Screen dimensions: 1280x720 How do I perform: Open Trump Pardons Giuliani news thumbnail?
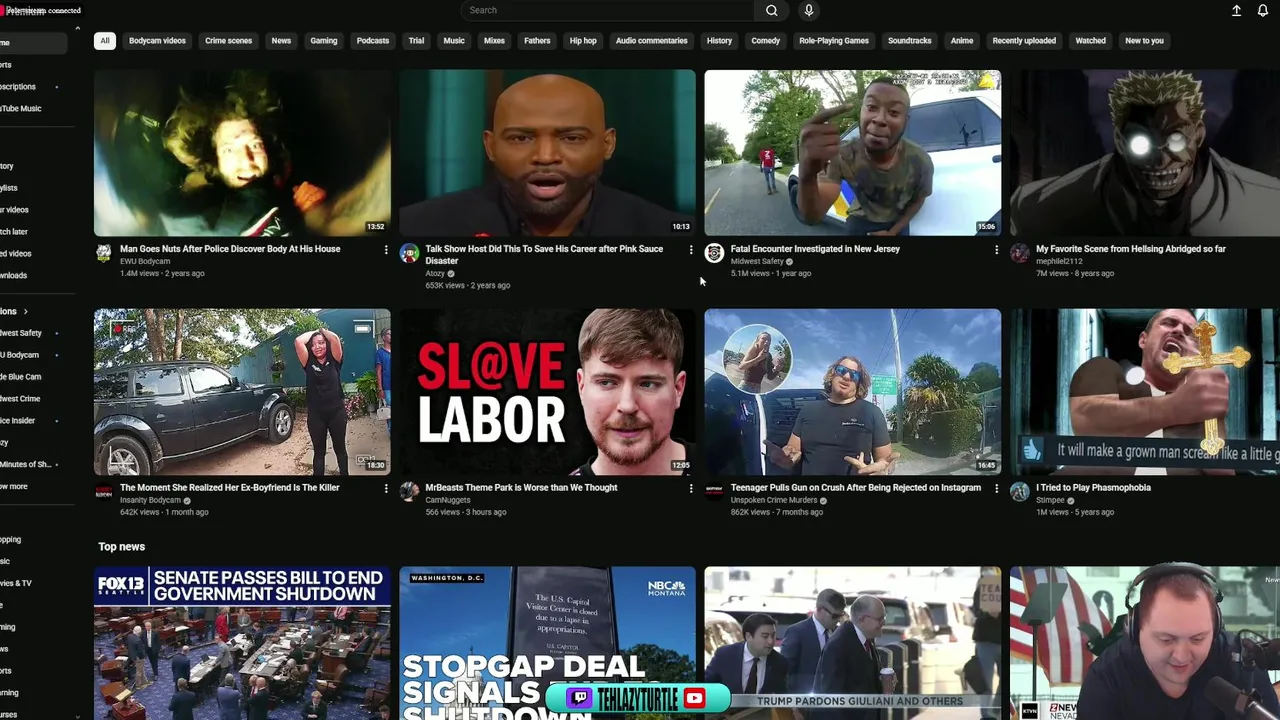point(852,643)
